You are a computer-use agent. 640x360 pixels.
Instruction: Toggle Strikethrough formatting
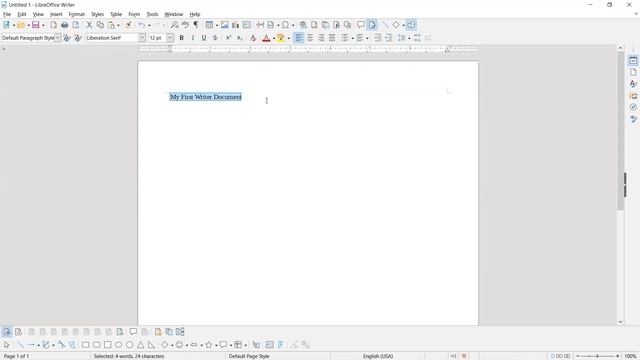click(215, 38)
